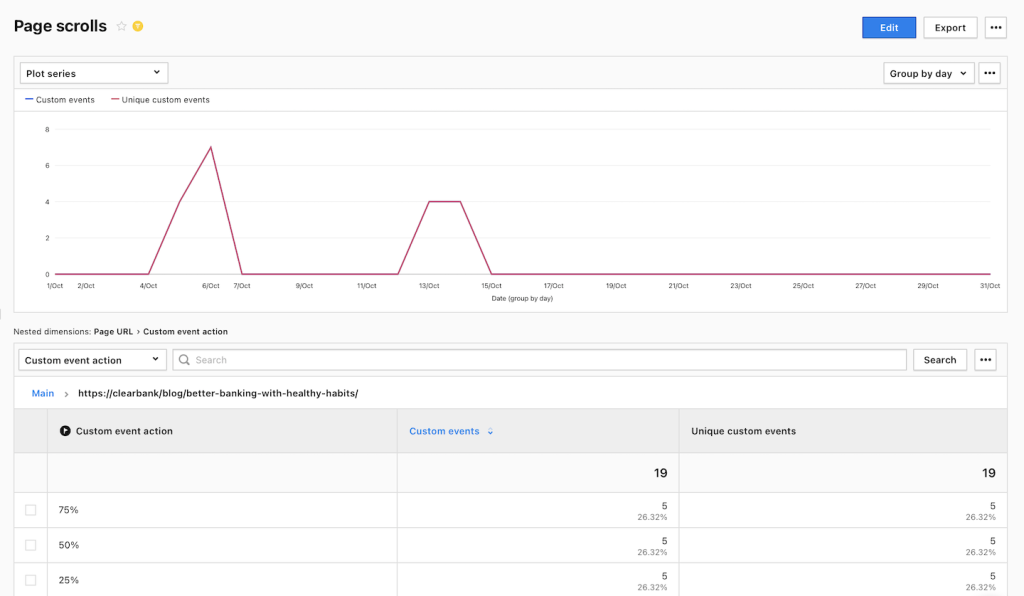Open the Custom event action dimension dropdown
Screen dimensions: 1024x596
(91, 359)
